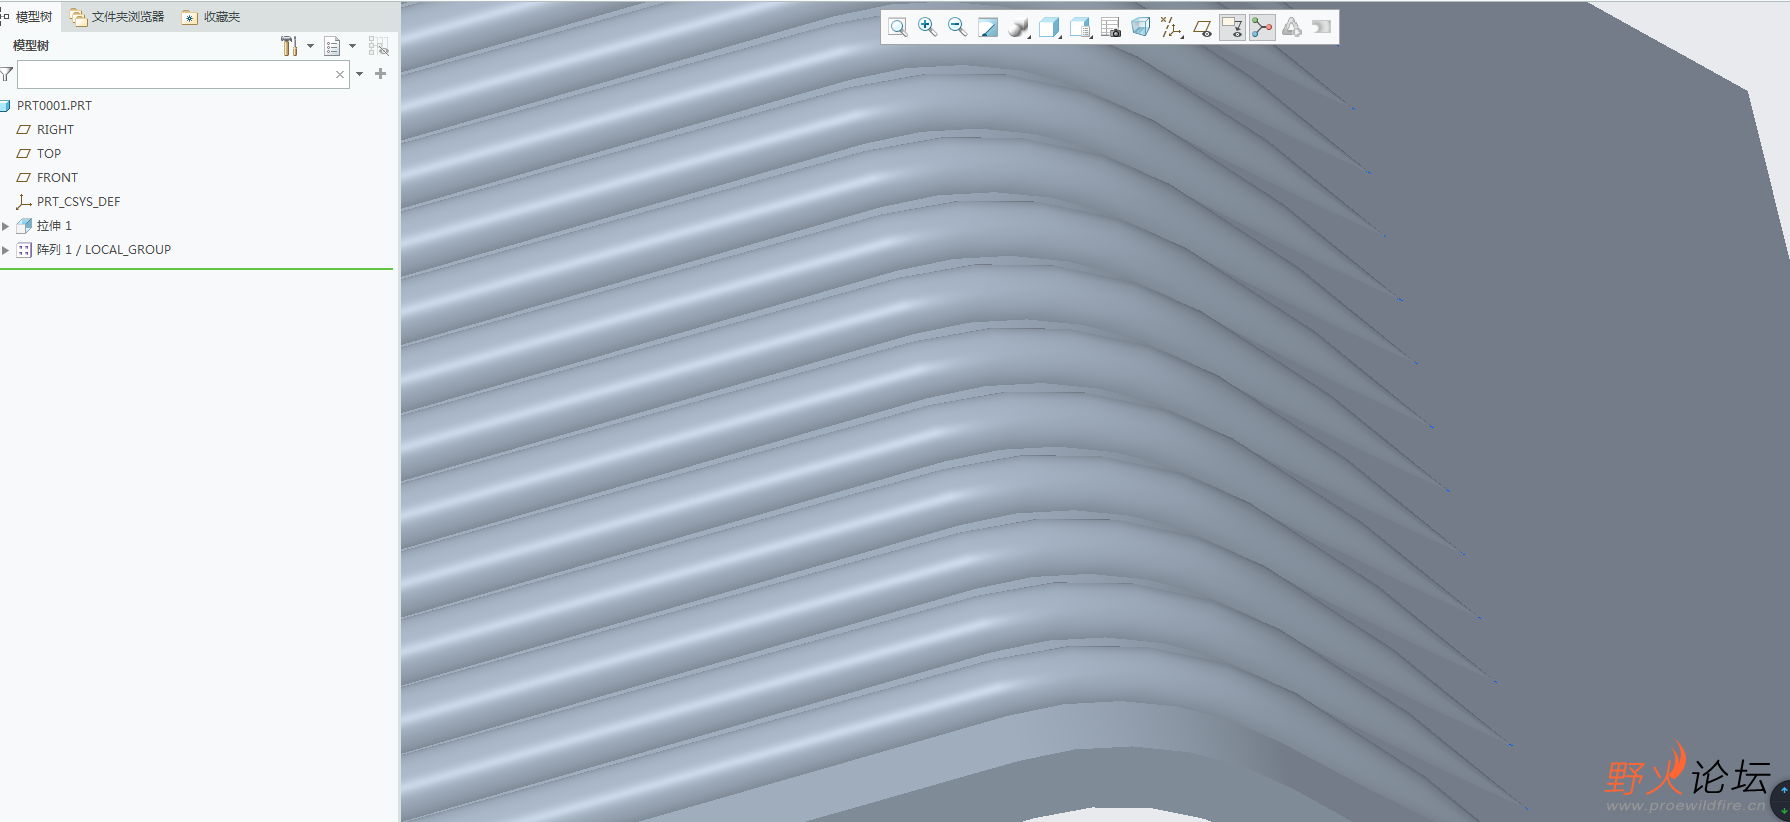Toggle plane display with eye icon
This screenshot has width=1790, height=822.
pos(1202,28)
